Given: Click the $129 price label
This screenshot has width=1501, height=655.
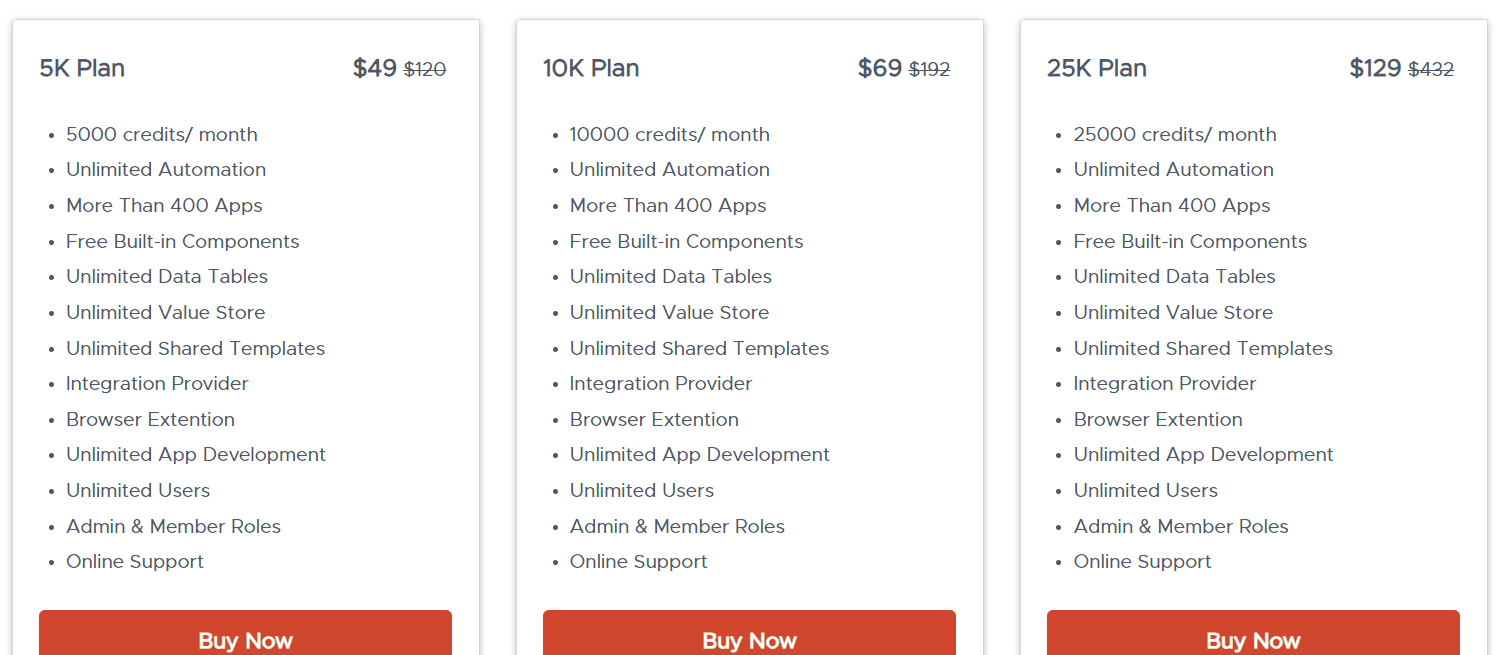Looking at the screenshot, I should click(1375, 67).
